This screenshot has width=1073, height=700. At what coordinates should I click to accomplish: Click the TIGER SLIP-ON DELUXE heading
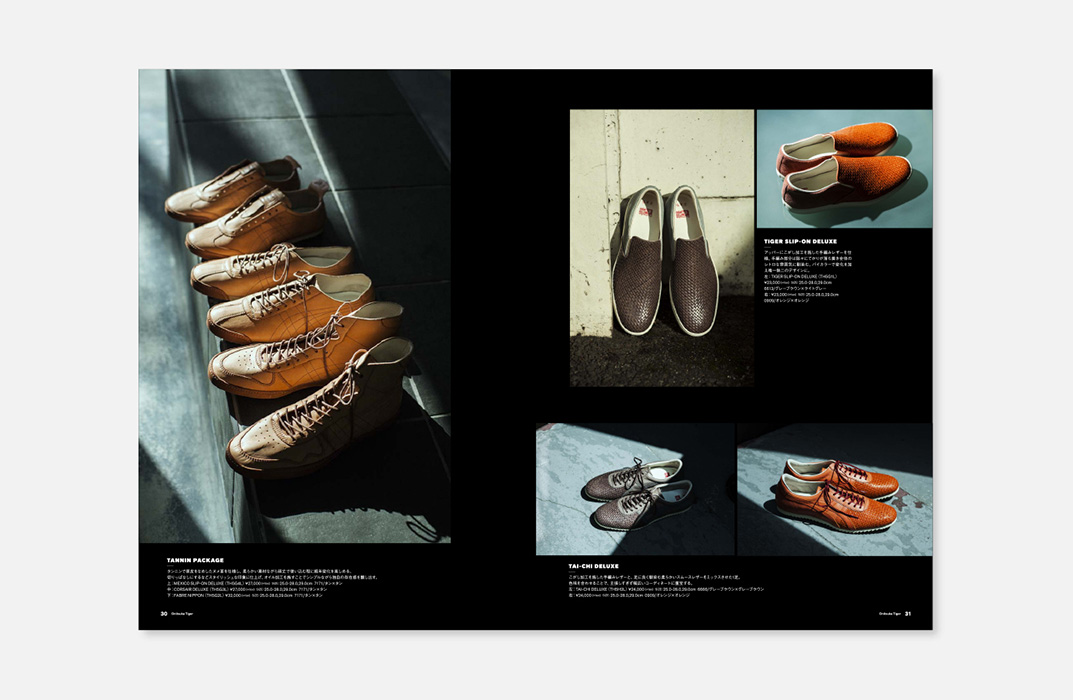point(800,241)
